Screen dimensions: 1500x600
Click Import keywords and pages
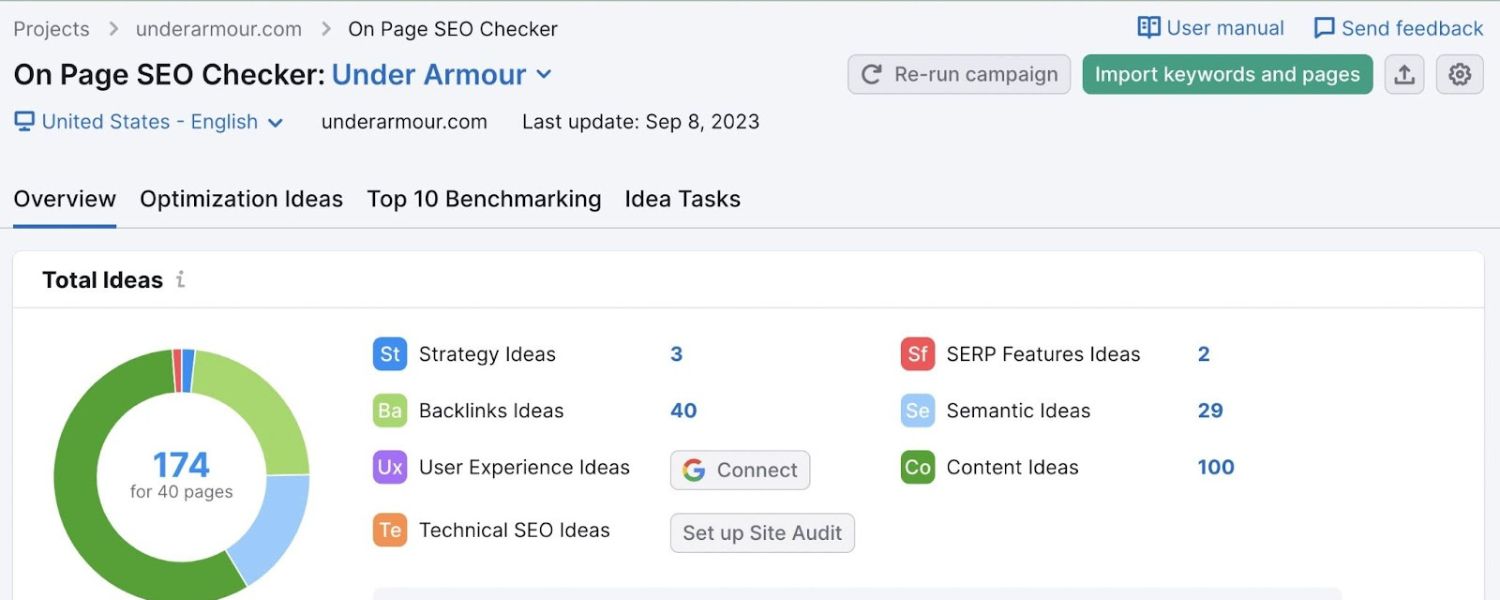(x=1227, y=74)
